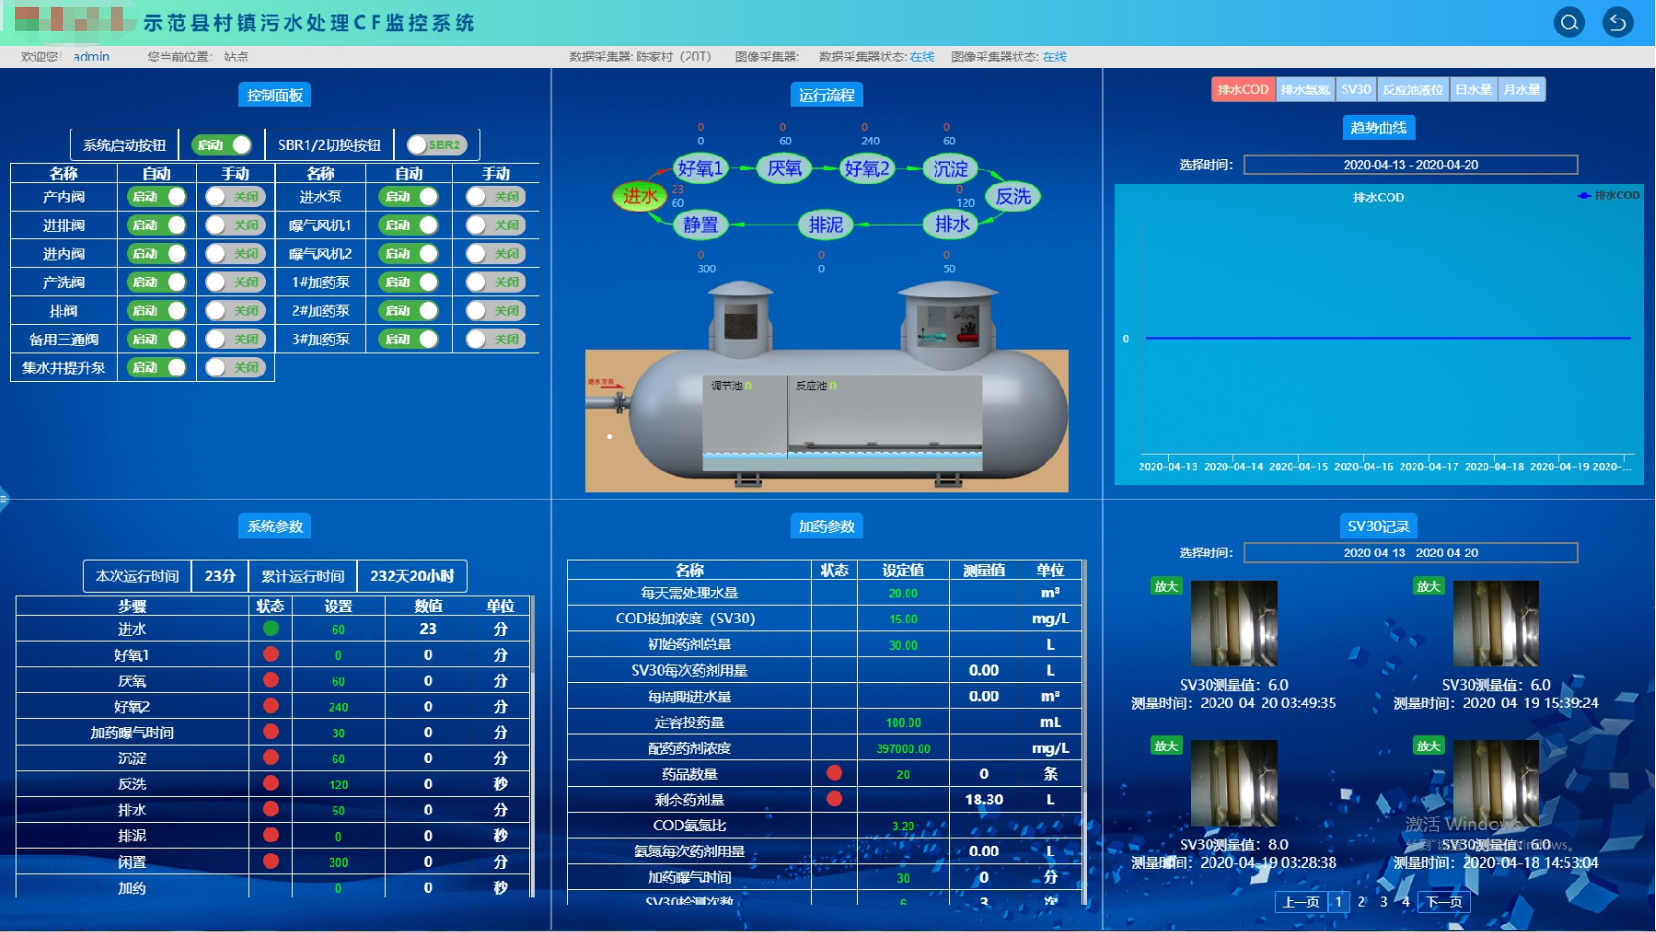
Task: Click the search magnifier icon in header
Action: [x=1569, y=22]
